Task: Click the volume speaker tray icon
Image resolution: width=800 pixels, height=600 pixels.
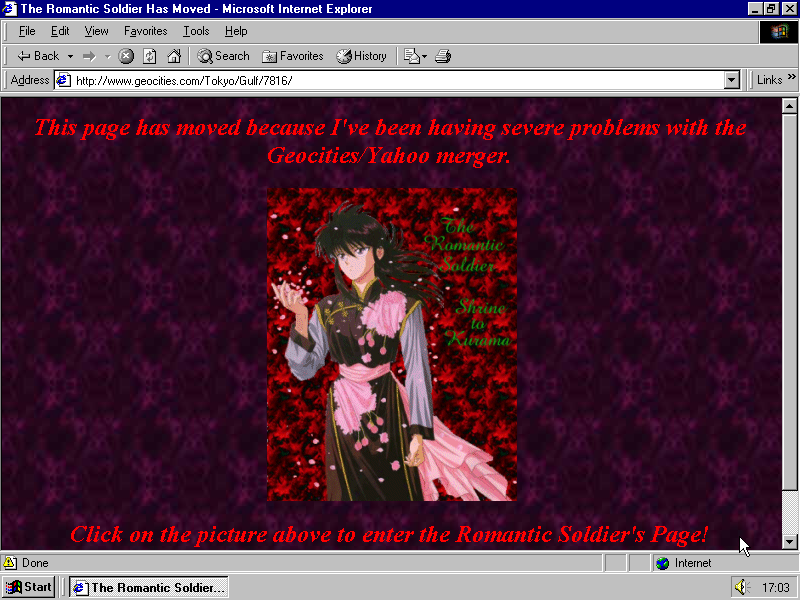Action: (x=741, y=587)
